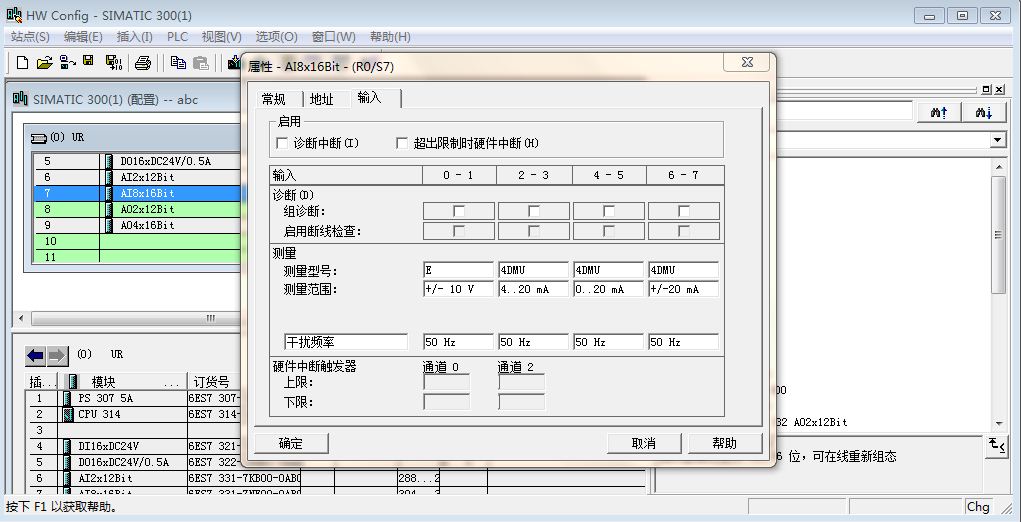Click the binoculars search-down button

[x=983, y=113]
